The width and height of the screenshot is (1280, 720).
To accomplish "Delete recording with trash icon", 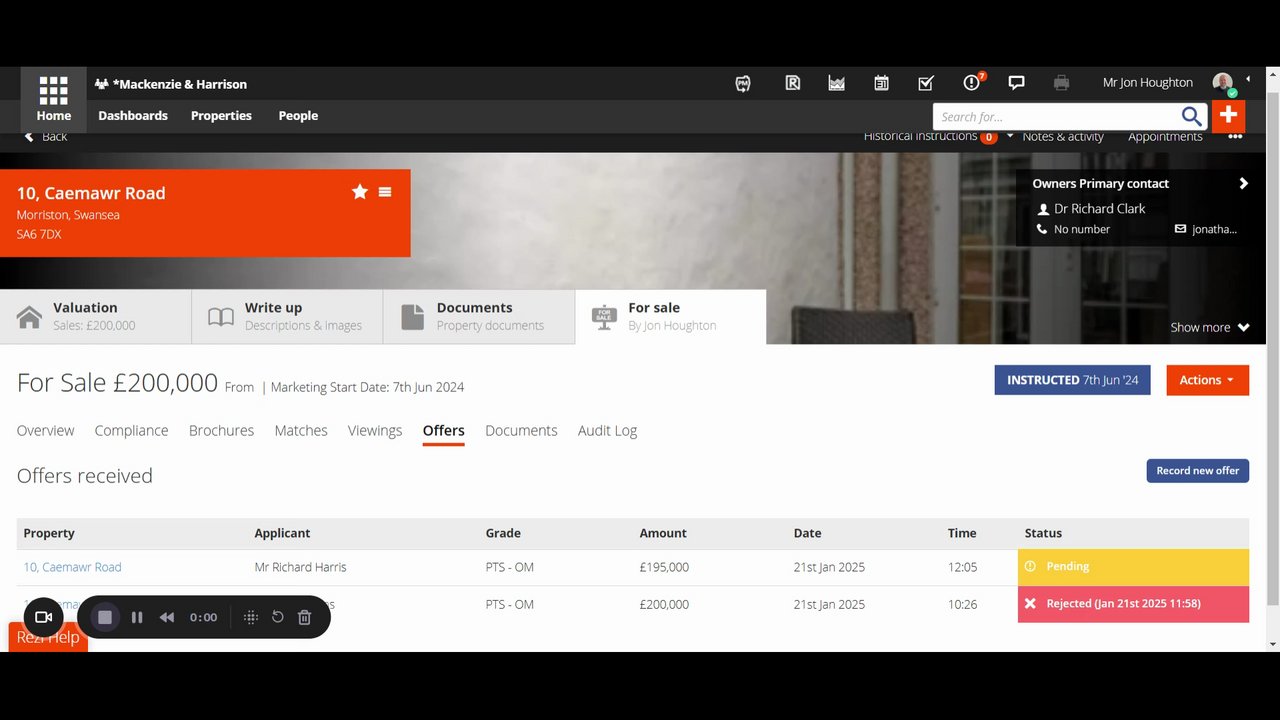I will click(x=305, y=617).
